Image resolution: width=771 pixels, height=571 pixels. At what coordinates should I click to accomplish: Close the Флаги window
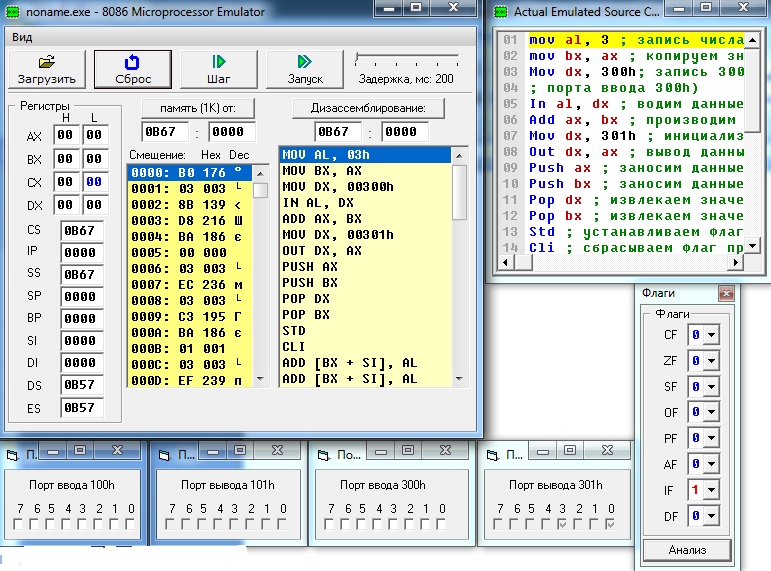(x=726, y=294)
